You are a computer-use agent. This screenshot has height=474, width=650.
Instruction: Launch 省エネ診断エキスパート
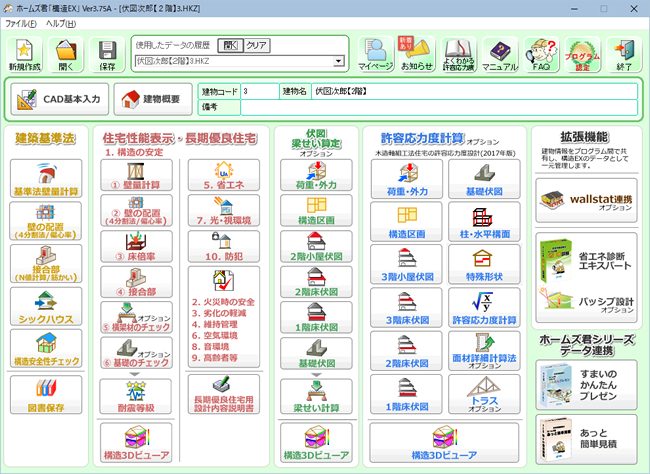[x=586, y=260]
